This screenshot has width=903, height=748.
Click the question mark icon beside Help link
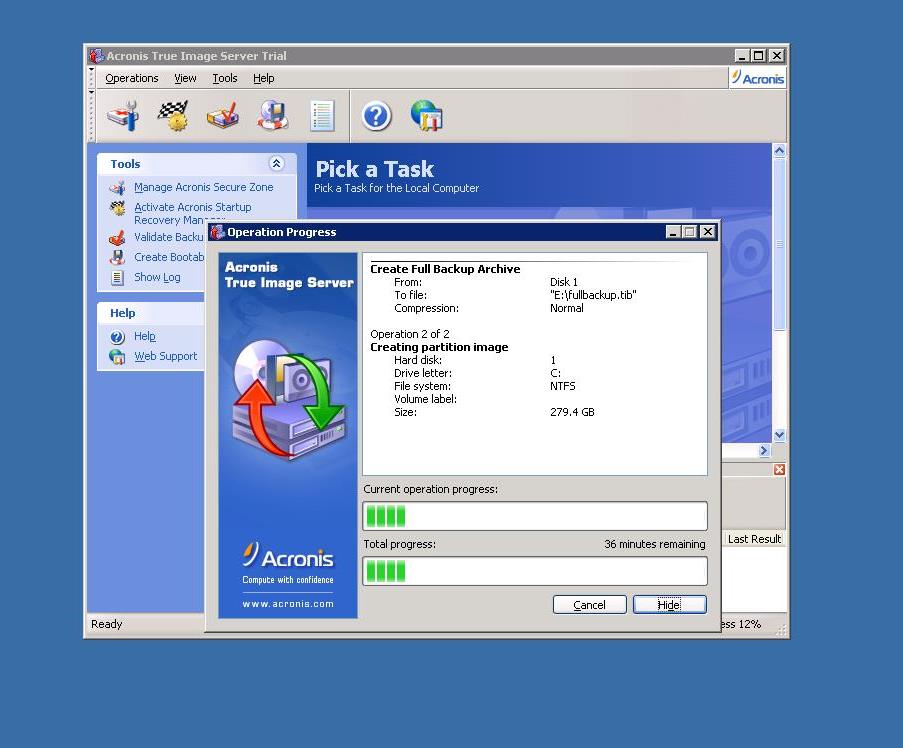[117, 337]
